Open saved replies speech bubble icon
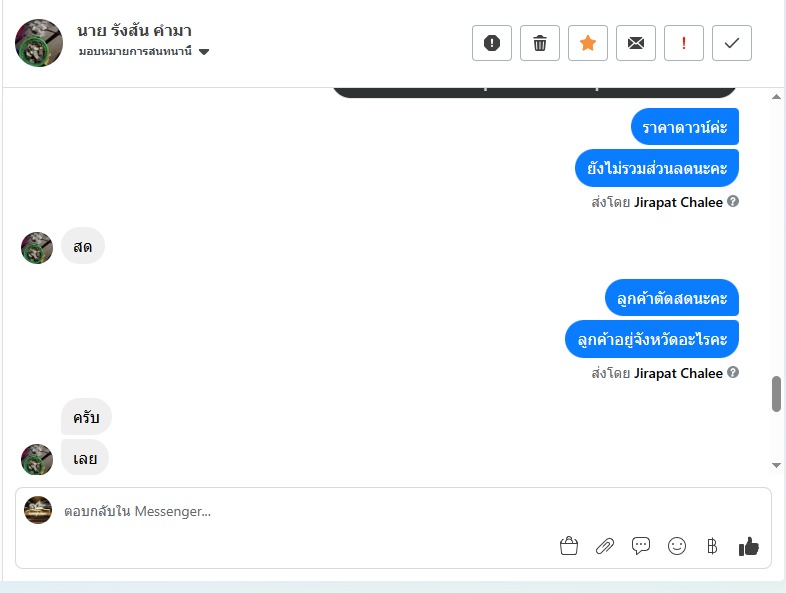 pyautogui.click(x=641, y=546)
